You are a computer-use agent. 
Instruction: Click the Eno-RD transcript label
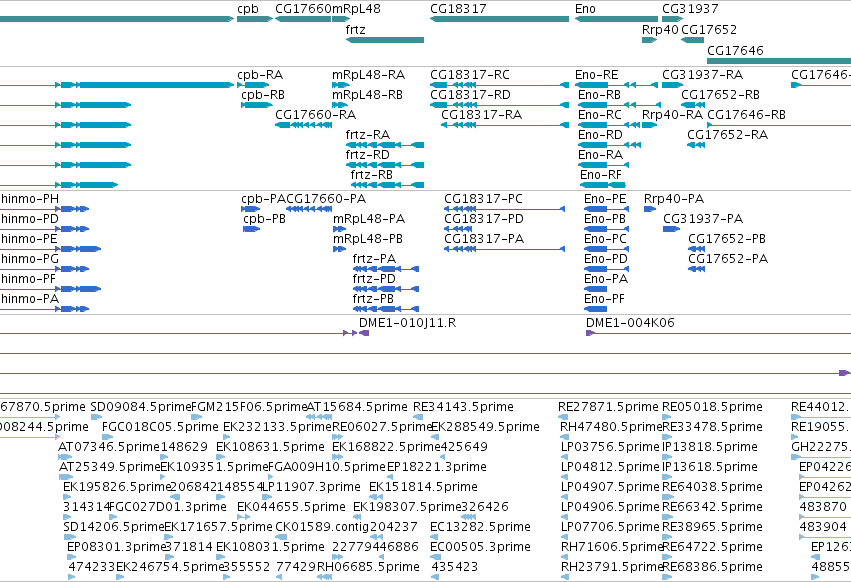(x=600, y=135)
